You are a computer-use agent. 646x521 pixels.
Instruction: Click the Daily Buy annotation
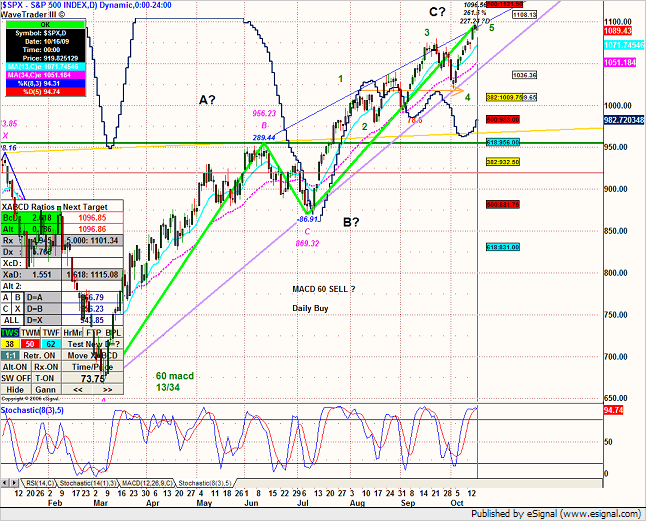point(310,308)
